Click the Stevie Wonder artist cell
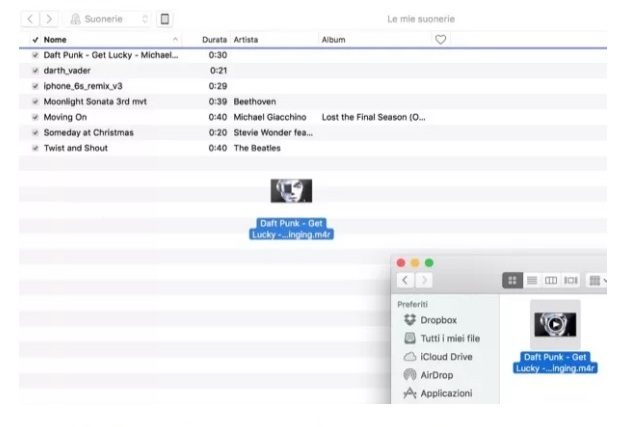Image resolution: width=634 pixels, height=427 pixels. (273, 133)
